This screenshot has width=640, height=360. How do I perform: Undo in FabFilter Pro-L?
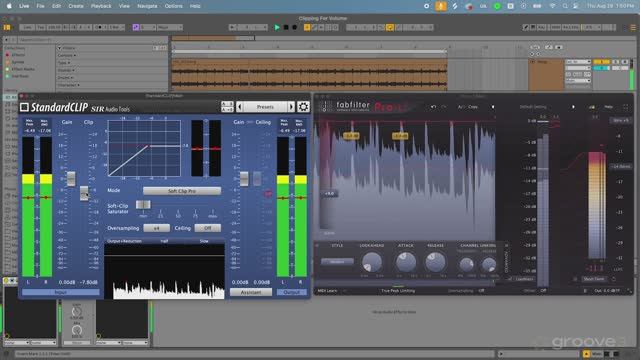click(x=433, y=107)
